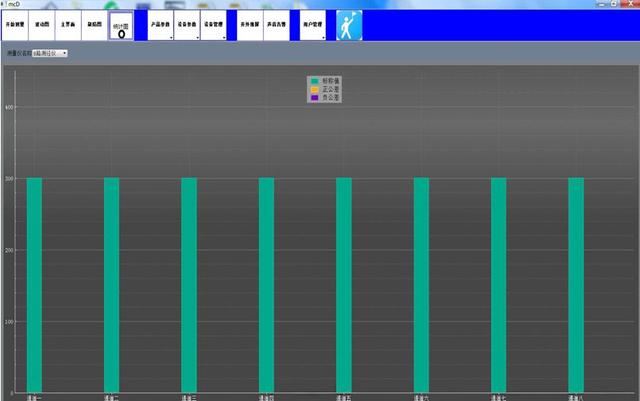Expand the 设备参数 dropdown menu
640x401 pixels.
186,26
